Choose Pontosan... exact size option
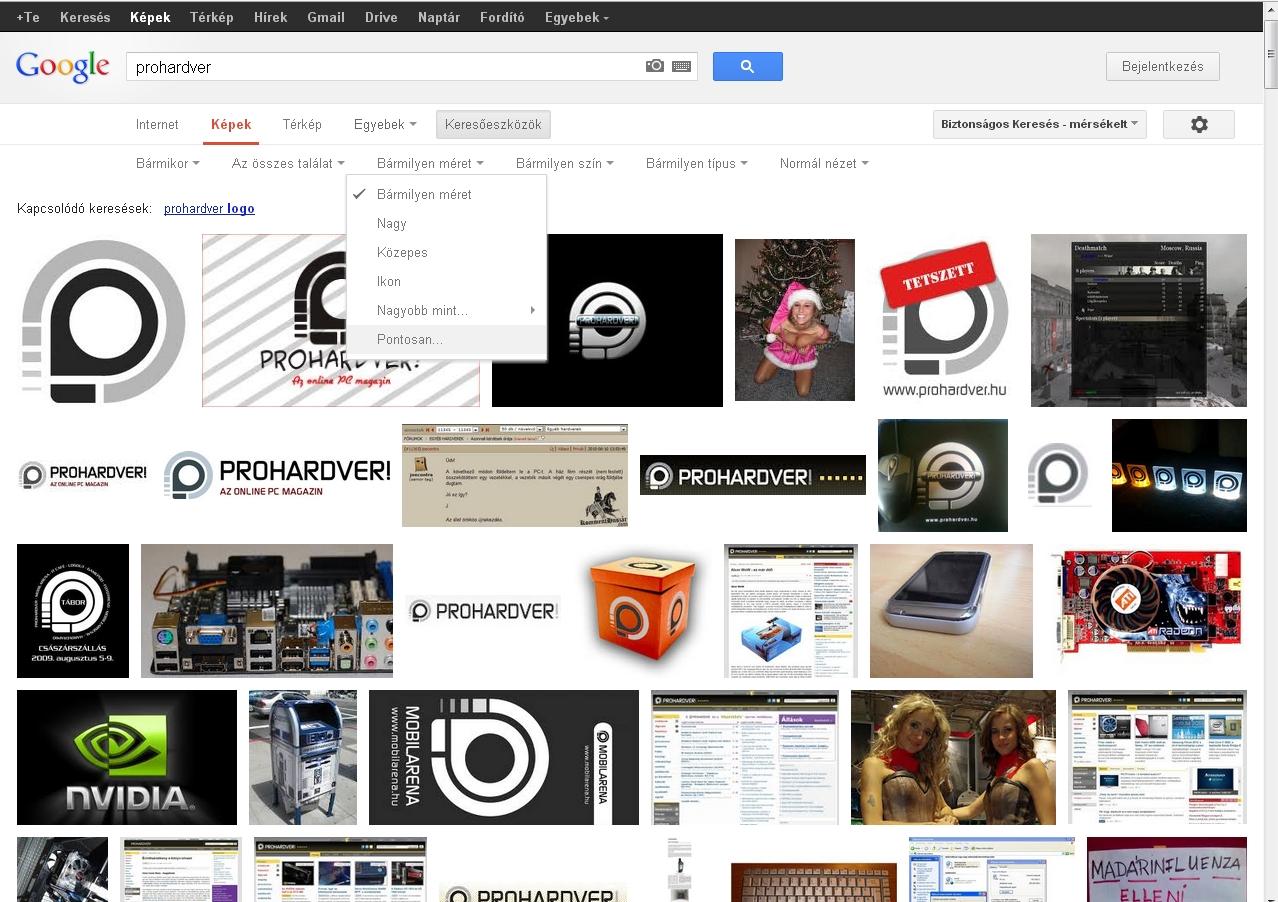1278x902 pixels. (446, 339)
